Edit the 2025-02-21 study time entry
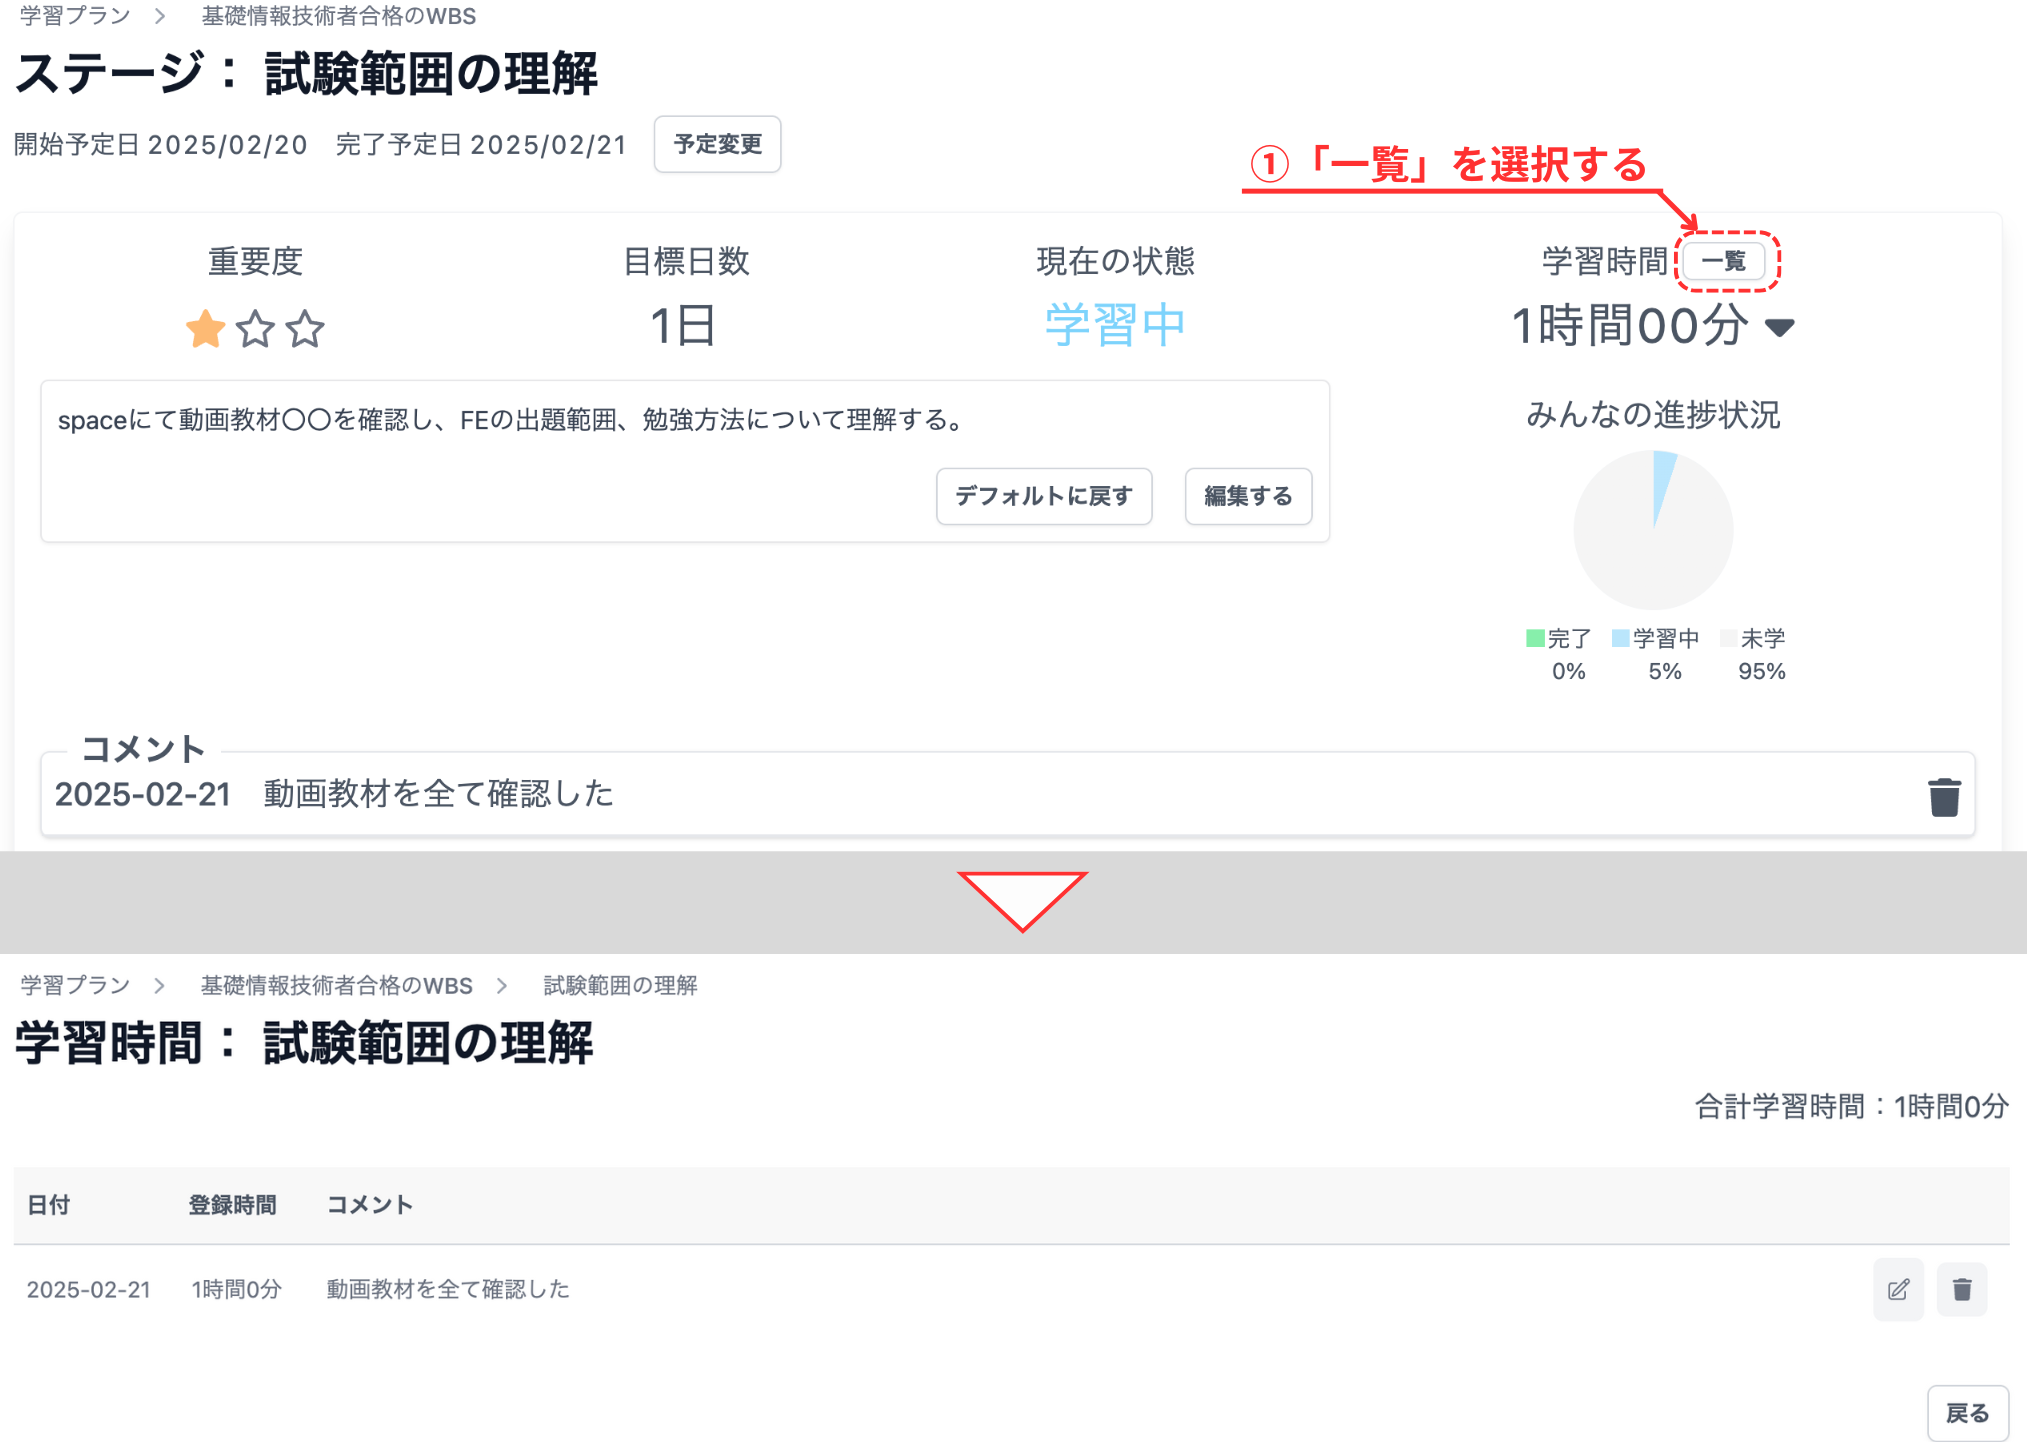This screenshot has width=2027, height=1442. point(1898,1289)
